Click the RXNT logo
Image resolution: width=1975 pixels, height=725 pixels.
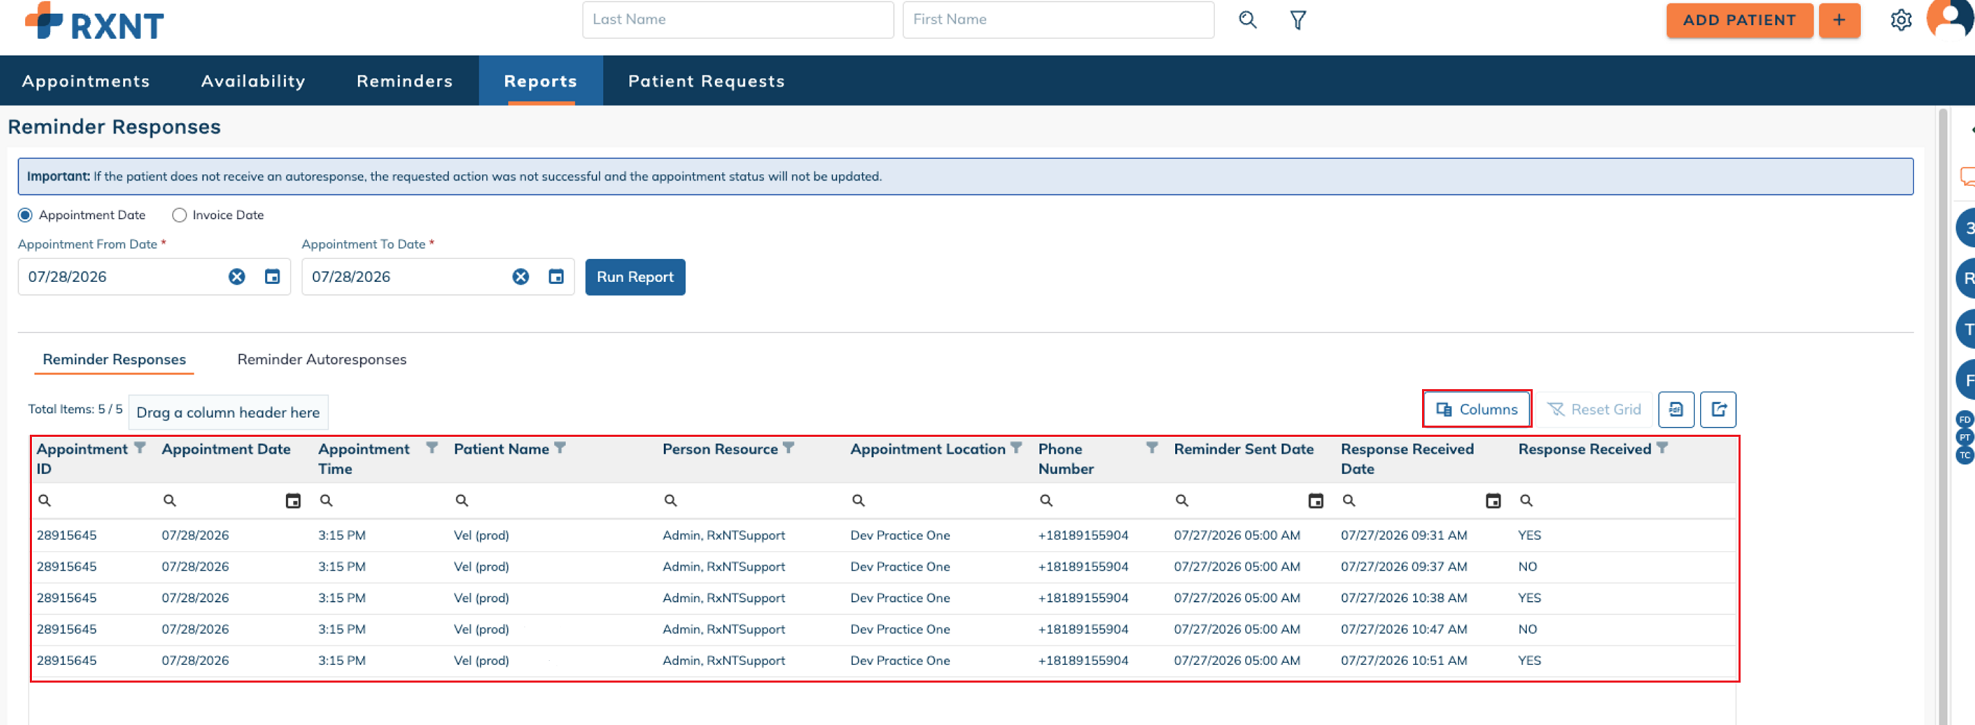94,21
